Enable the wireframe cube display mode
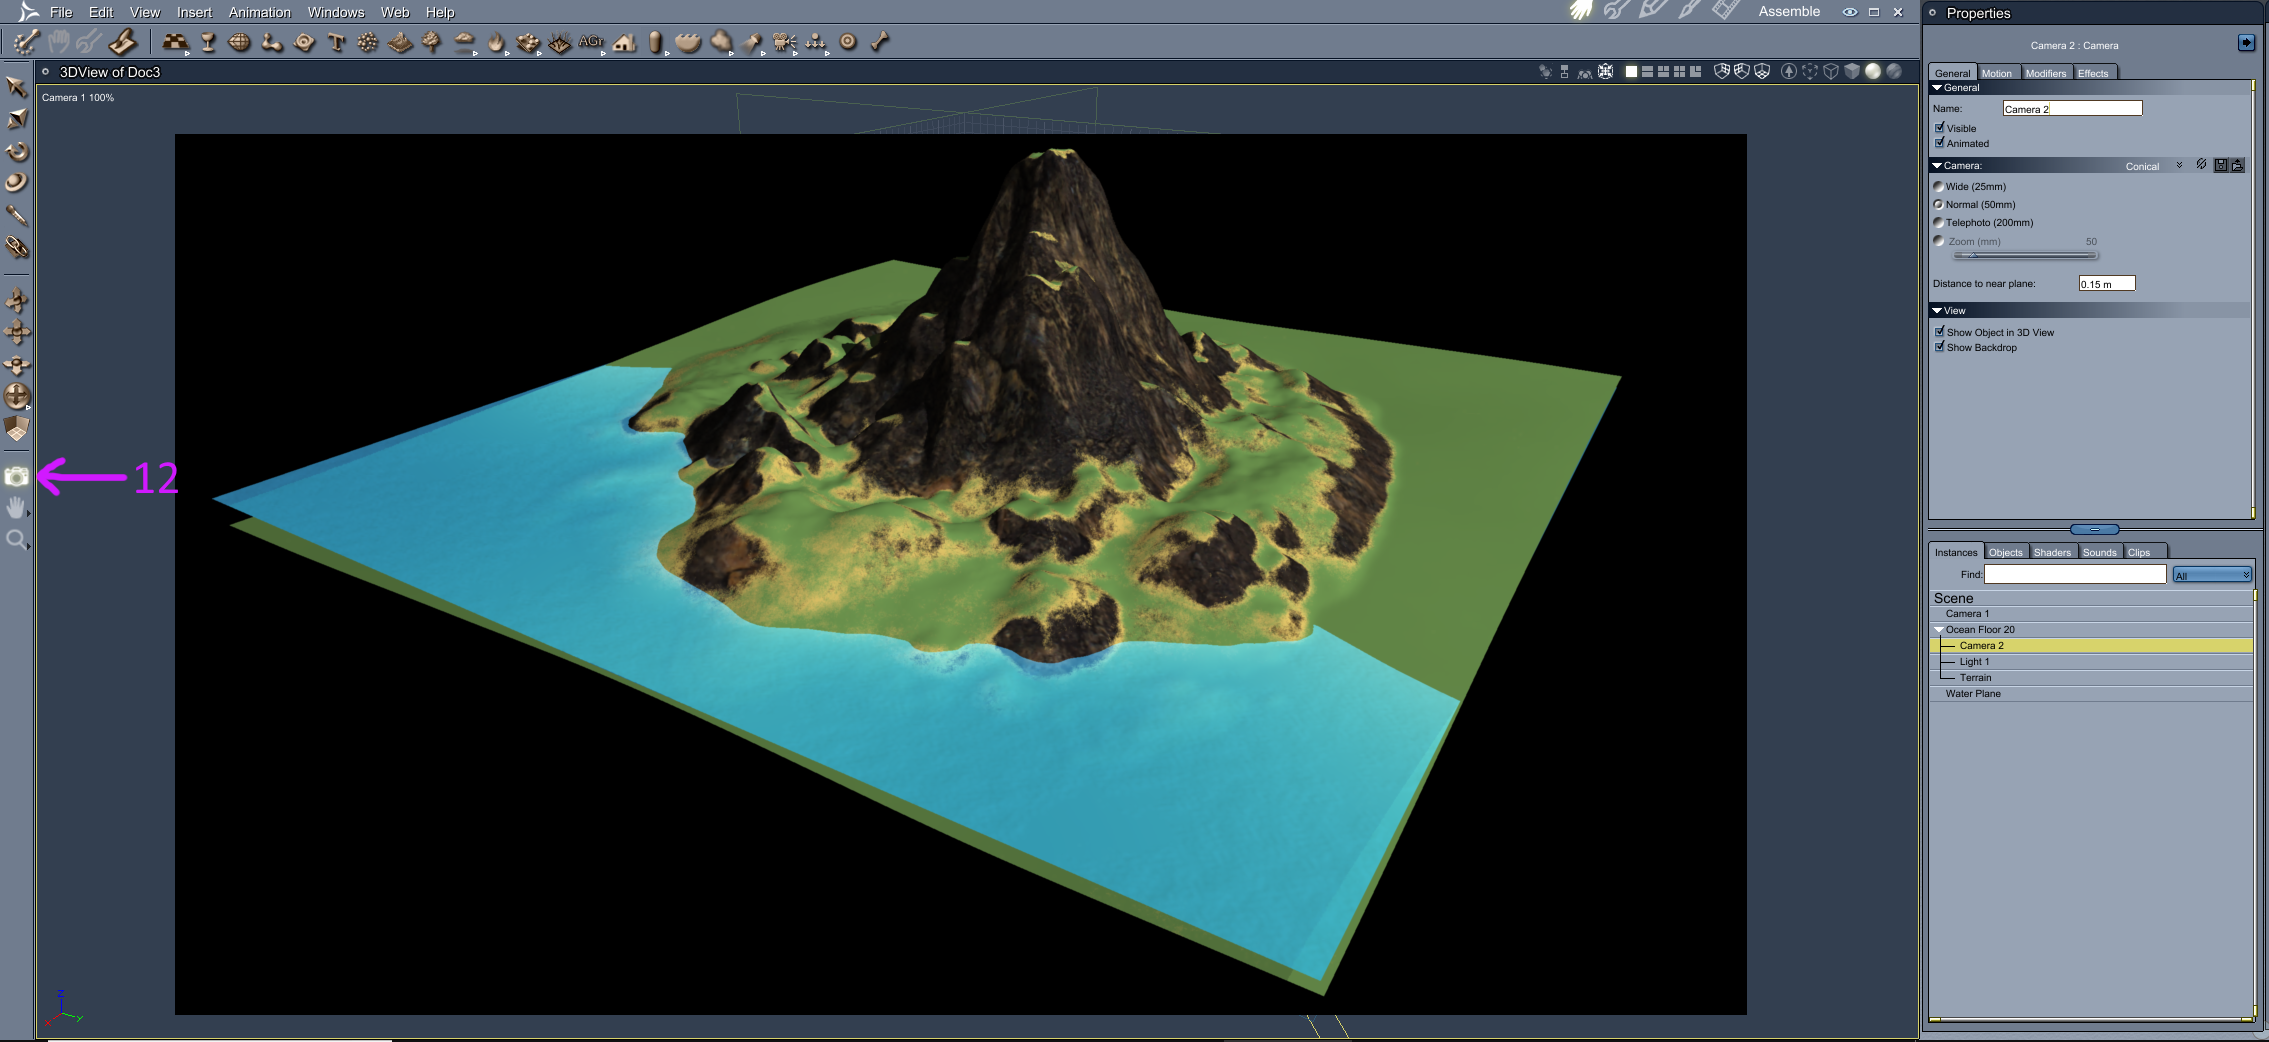Viewport: 2269px width, 1042px height. (x=1831, y=71)
